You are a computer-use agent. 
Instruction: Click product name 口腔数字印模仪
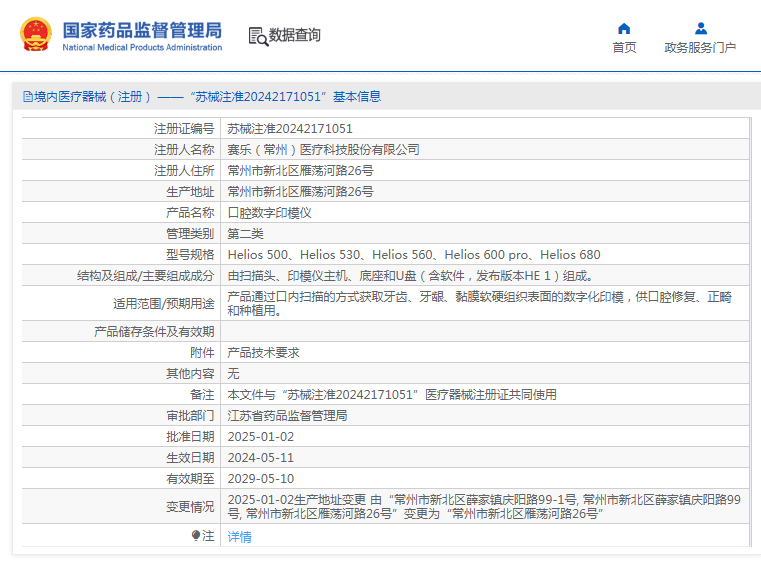[x=269, y=213]
